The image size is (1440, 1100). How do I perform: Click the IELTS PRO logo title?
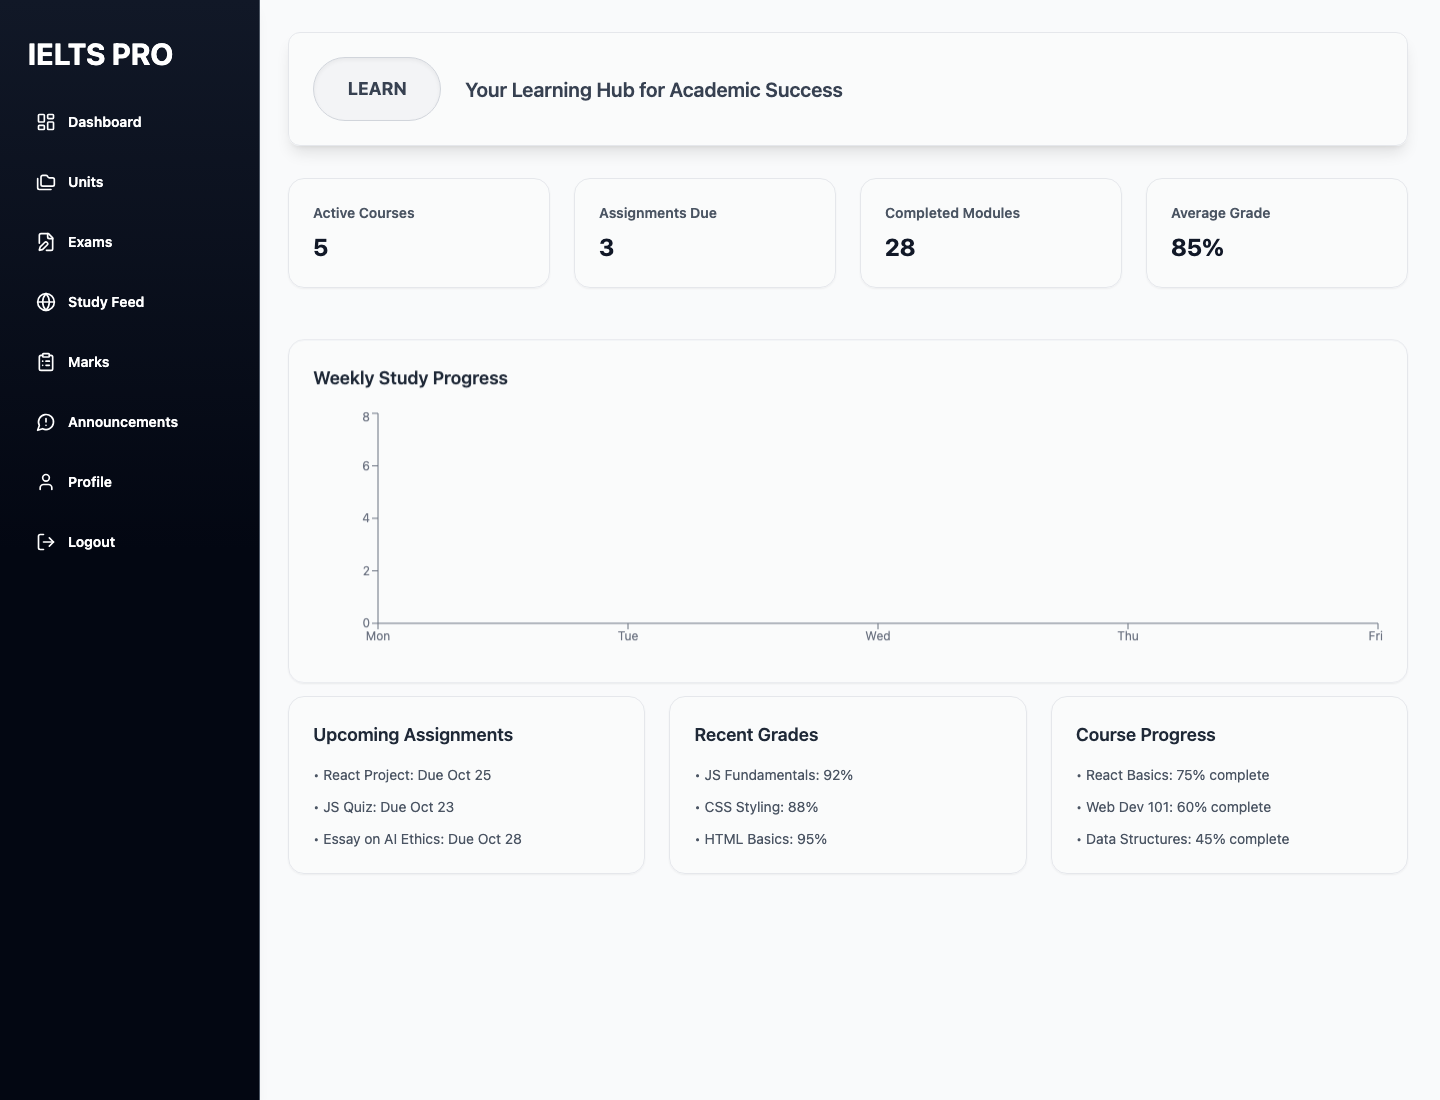click(x=100, y=55)
